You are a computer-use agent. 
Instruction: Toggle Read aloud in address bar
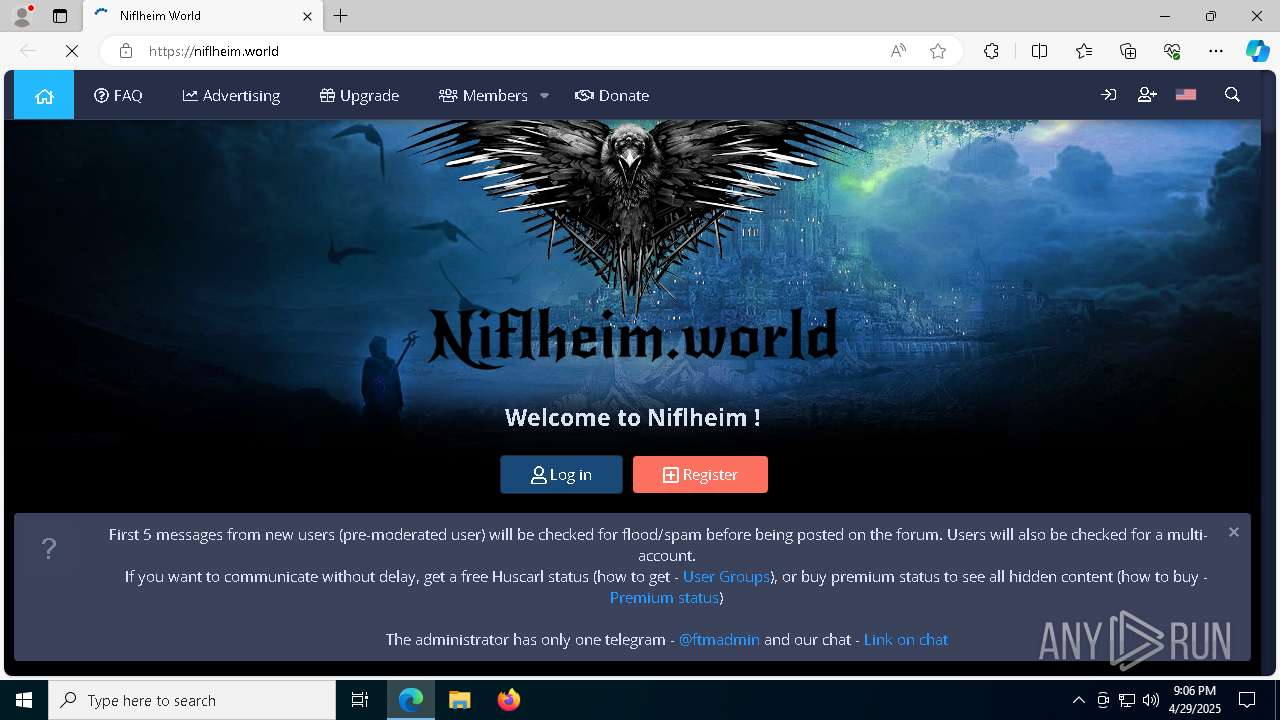pyautogui.click(x=898, y=51)
